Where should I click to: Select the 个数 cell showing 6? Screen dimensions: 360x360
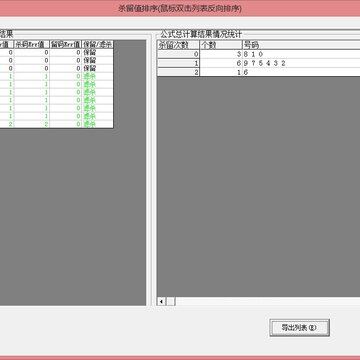coord(221,63)
